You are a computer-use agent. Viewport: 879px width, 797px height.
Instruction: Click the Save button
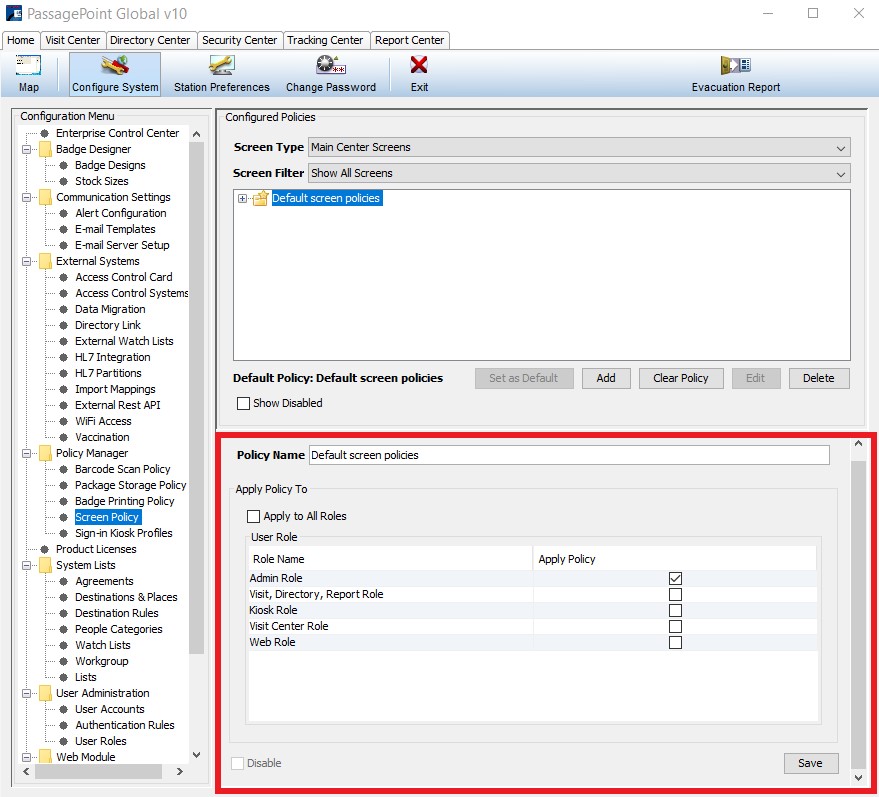(810, 763)
